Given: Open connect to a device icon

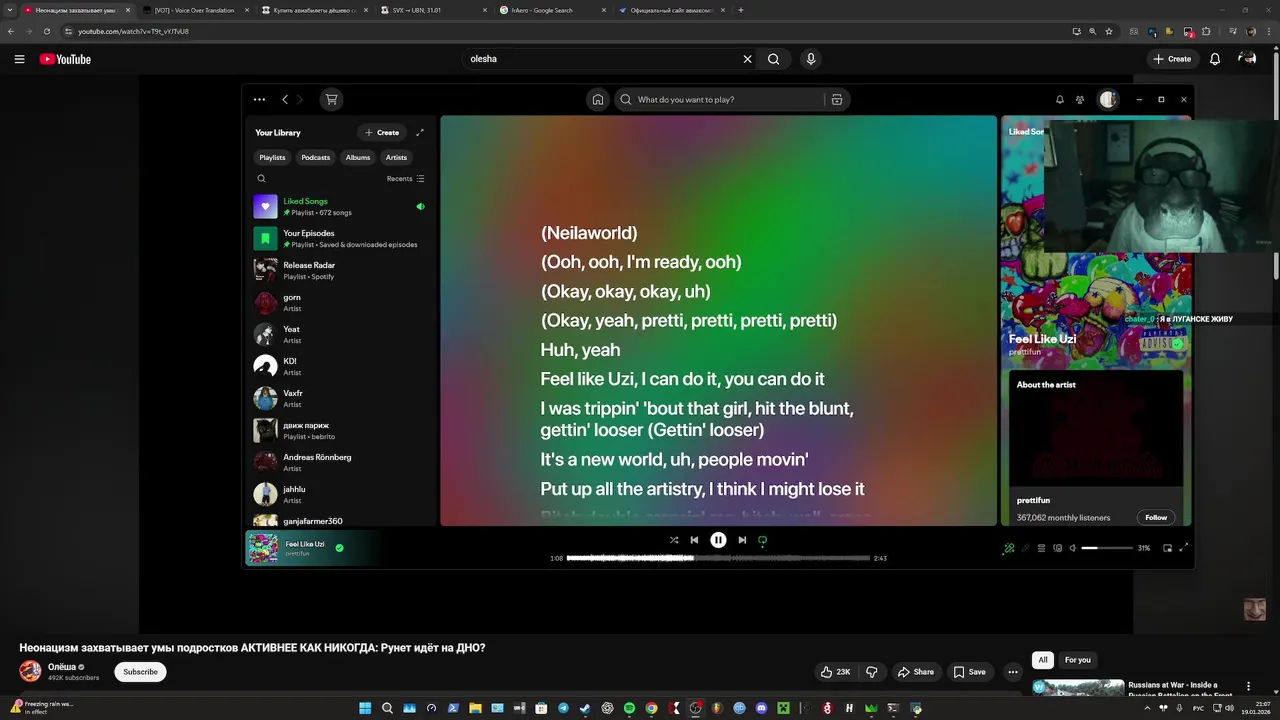Looking at the screenshot, I should (1057, 548).
